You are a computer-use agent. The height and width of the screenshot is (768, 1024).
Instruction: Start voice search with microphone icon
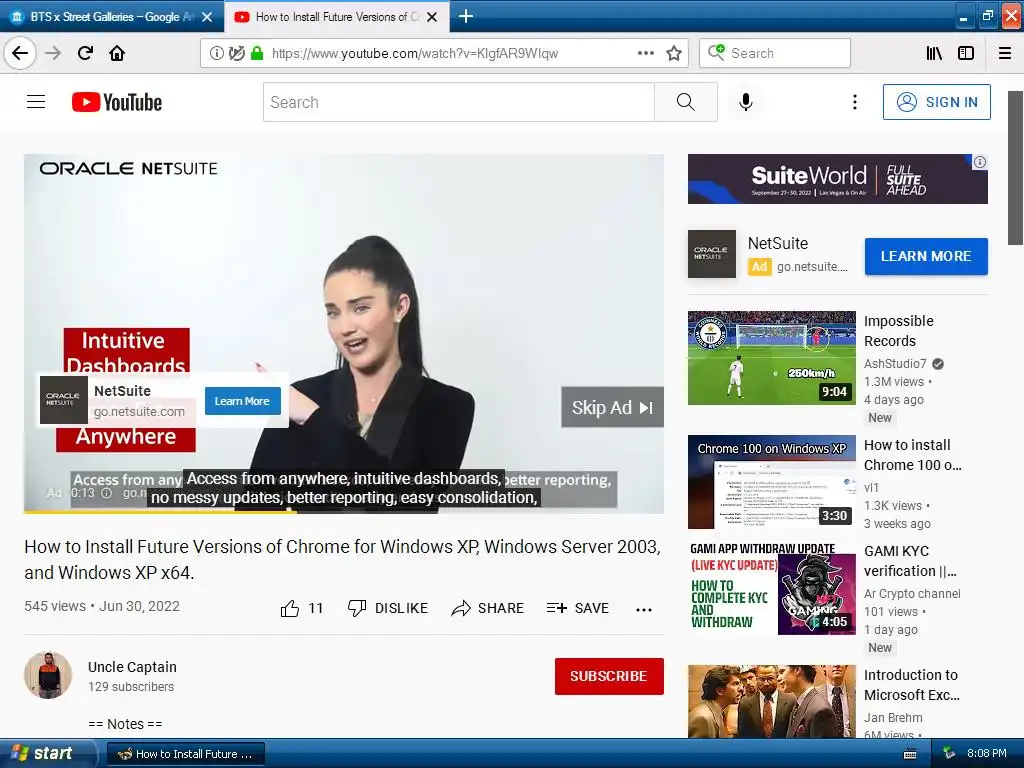point(746,102)
